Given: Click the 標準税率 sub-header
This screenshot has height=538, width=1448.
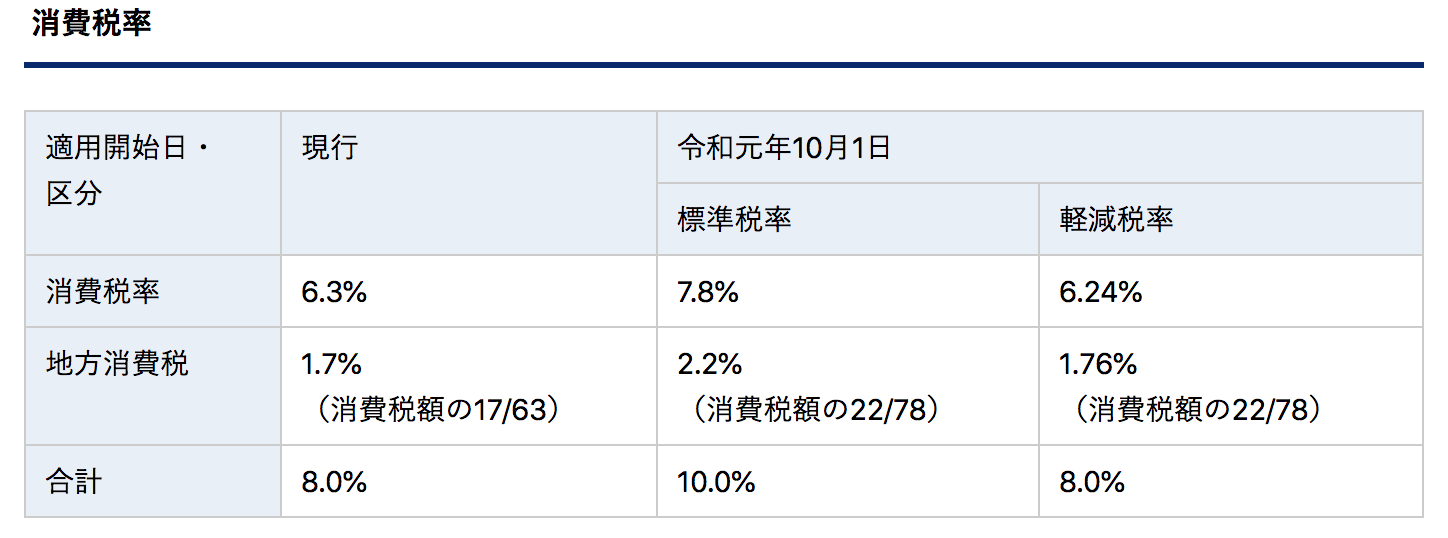Looking at the screenshot, I should [734, 219].
